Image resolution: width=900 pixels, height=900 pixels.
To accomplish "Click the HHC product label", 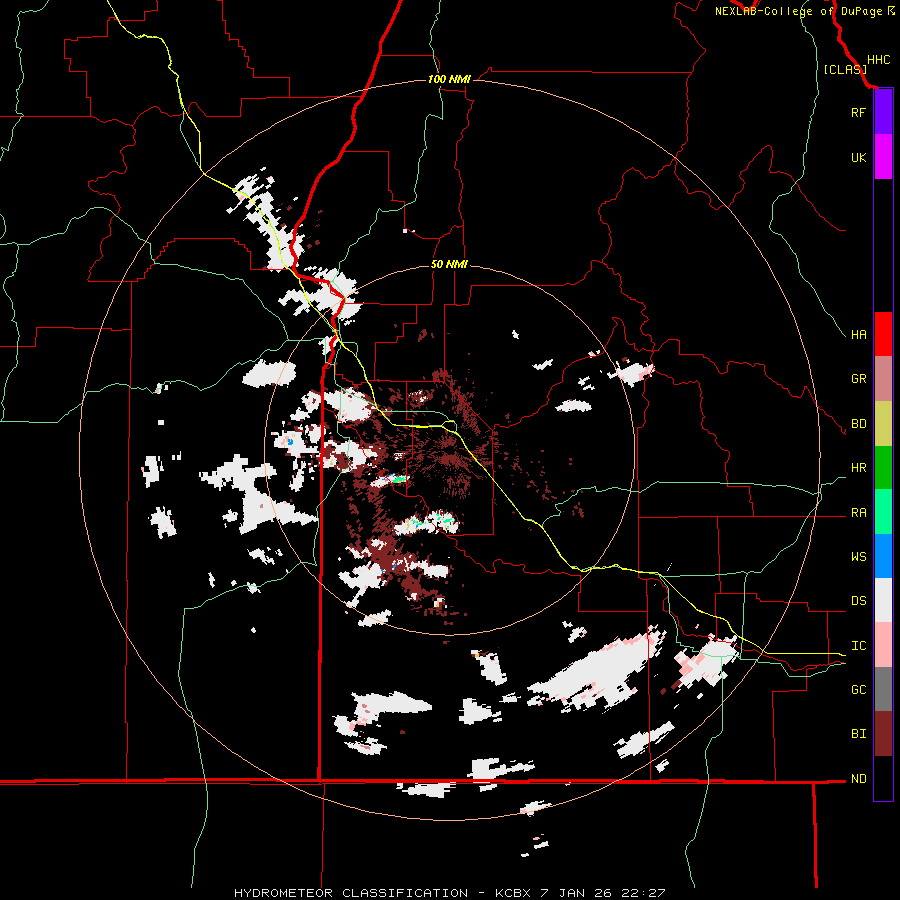I will 878,60.
